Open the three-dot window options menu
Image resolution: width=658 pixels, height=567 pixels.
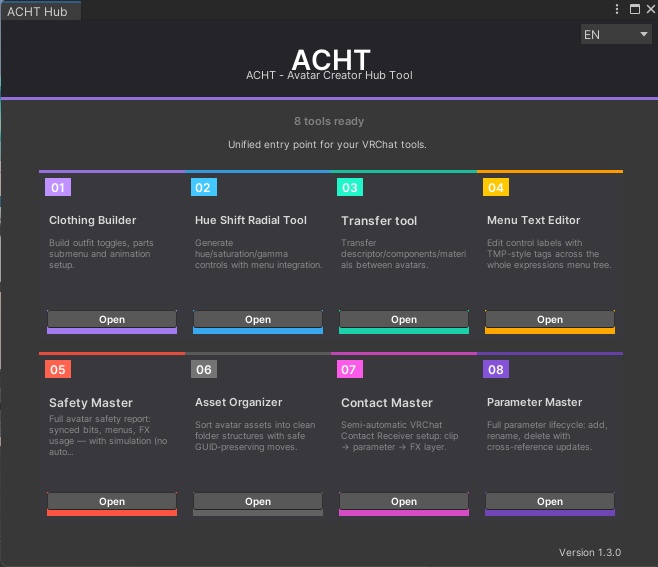pyautogui.click(x=616, y=9)
